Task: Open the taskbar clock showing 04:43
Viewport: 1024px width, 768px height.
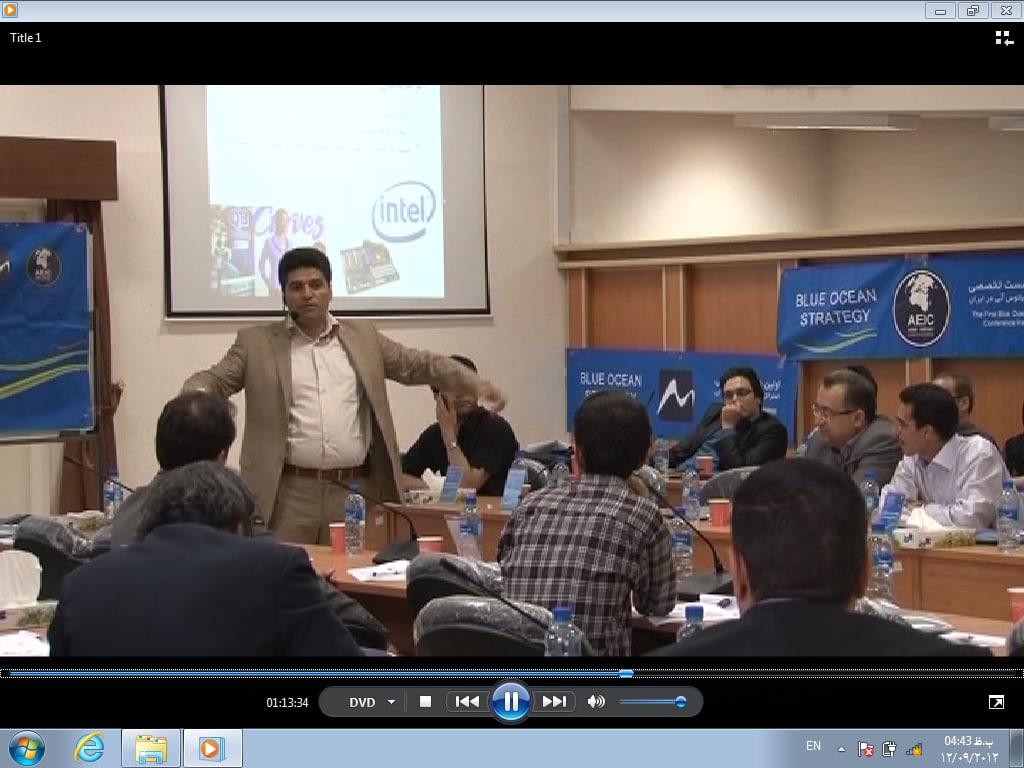Action: 968,748
